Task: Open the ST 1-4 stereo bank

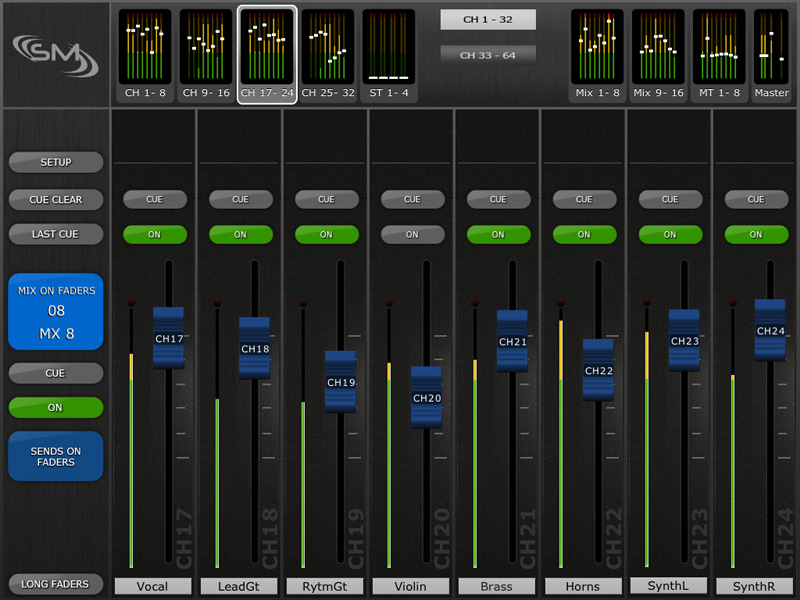Action: pyautogui.click(x=389, y=52)
